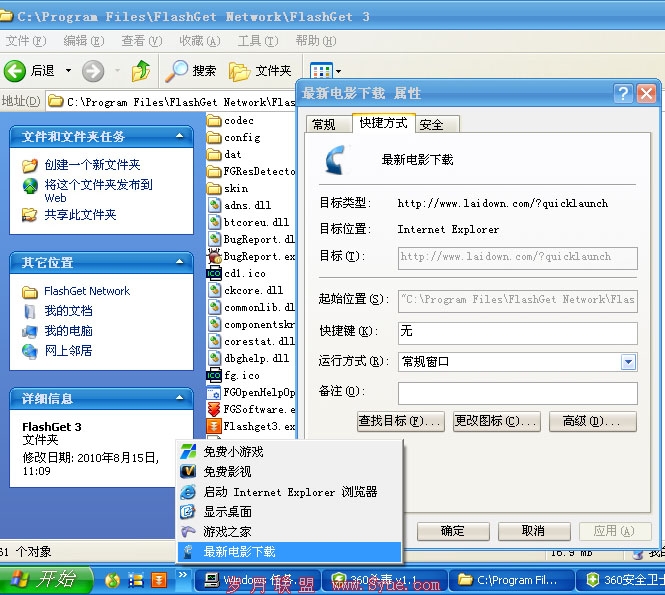Select Flashget3.exe orange icon
Image resolution: width=665 pixels, height=595 pixels.
(x=214, y=426)
